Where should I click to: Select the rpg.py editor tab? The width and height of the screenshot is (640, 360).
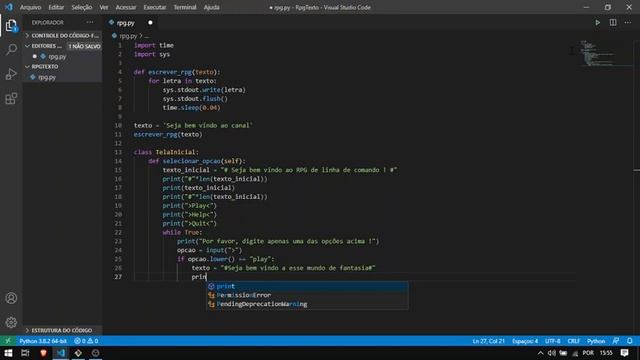[131, 23]
